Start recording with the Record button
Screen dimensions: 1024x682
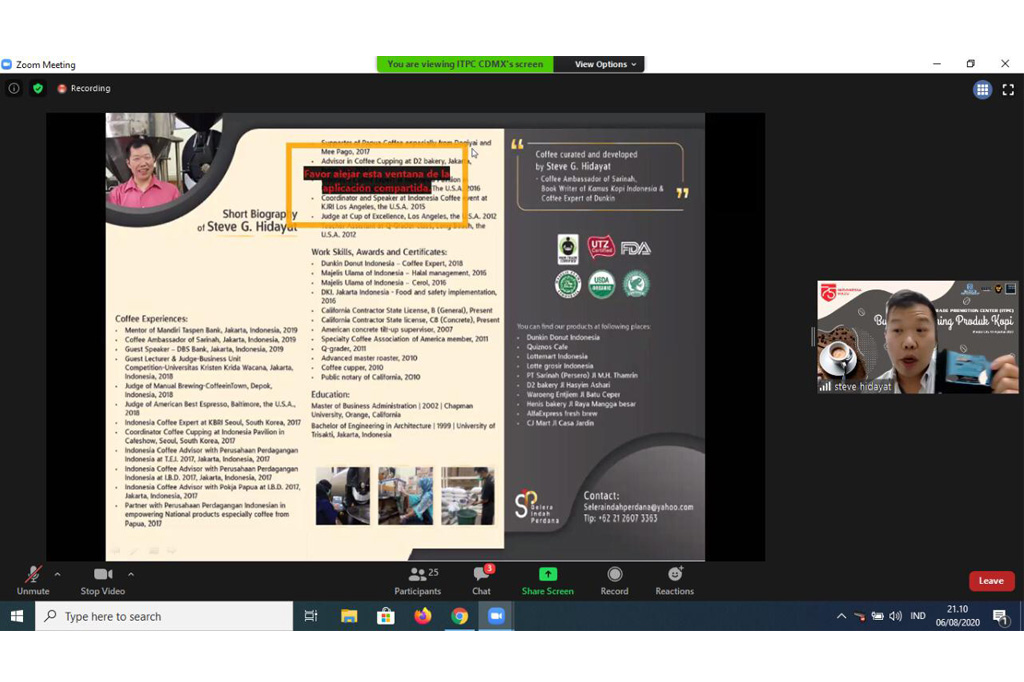(615, 580)
